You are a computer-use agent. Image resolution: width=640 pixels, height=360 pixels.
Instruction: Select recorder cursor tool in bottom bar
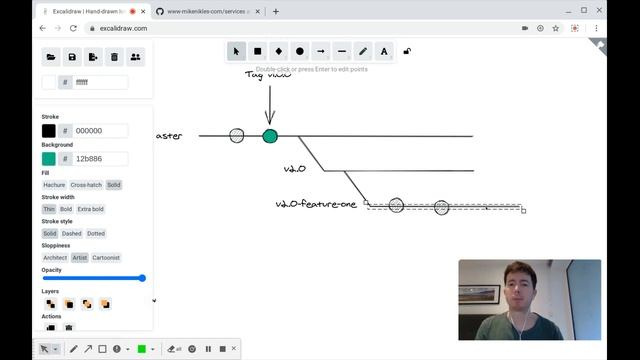(x=44, y=349)
